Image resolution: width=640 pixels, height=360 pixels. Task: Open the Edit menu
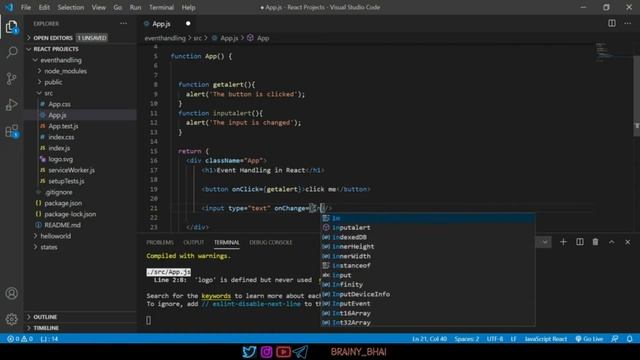[x=44, y=7]
